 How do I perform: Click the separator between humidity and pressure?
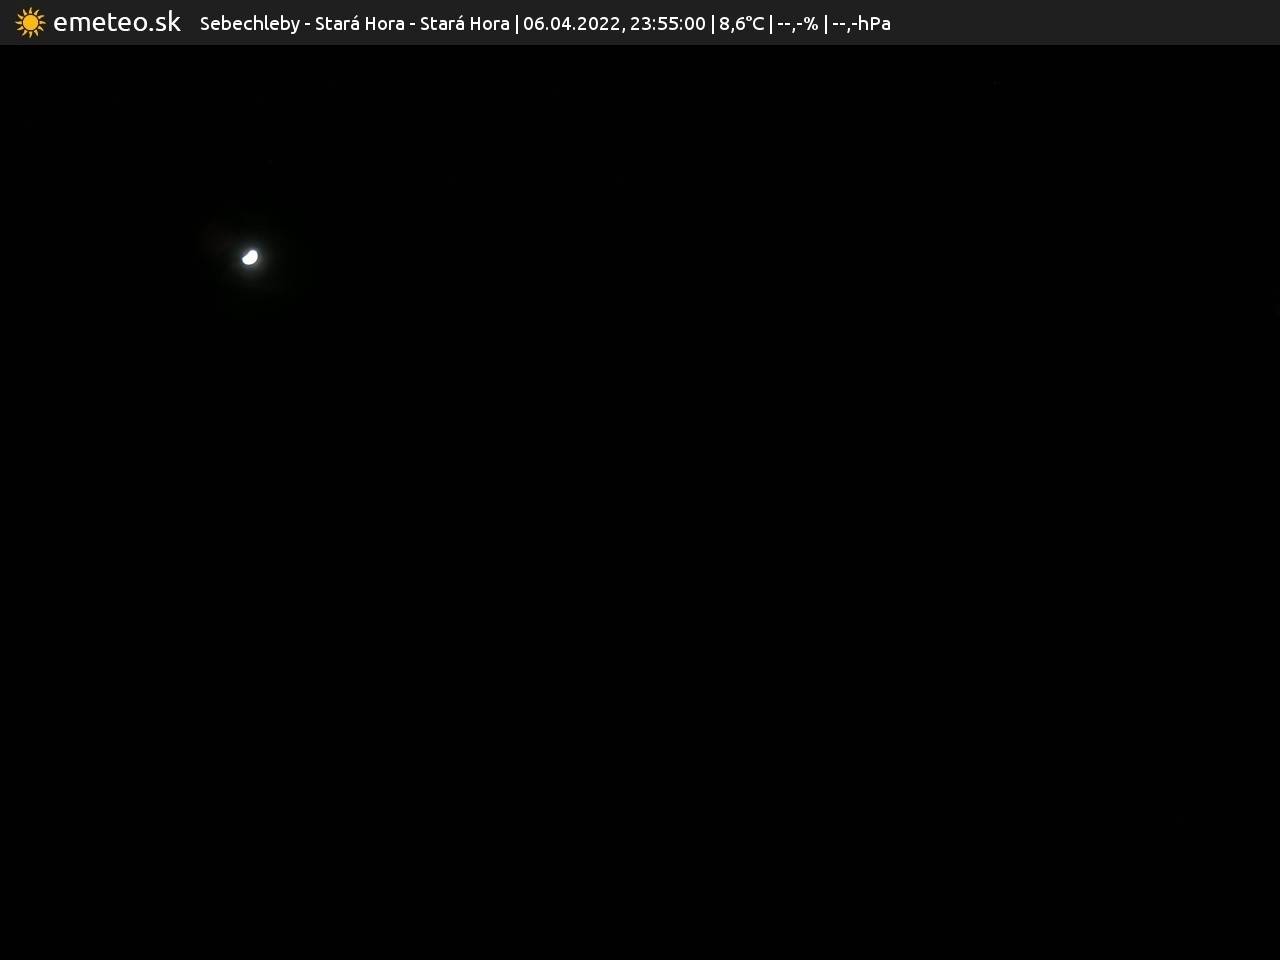coord(825,23)
